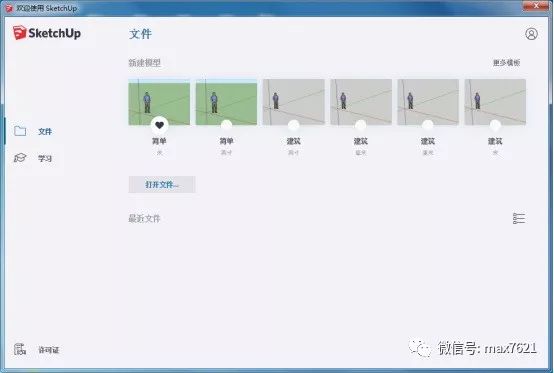554x373 pixels.
Task: Click the SketchUp logo in sidebar
Action: pyautogui.click(x=47, y=33)
